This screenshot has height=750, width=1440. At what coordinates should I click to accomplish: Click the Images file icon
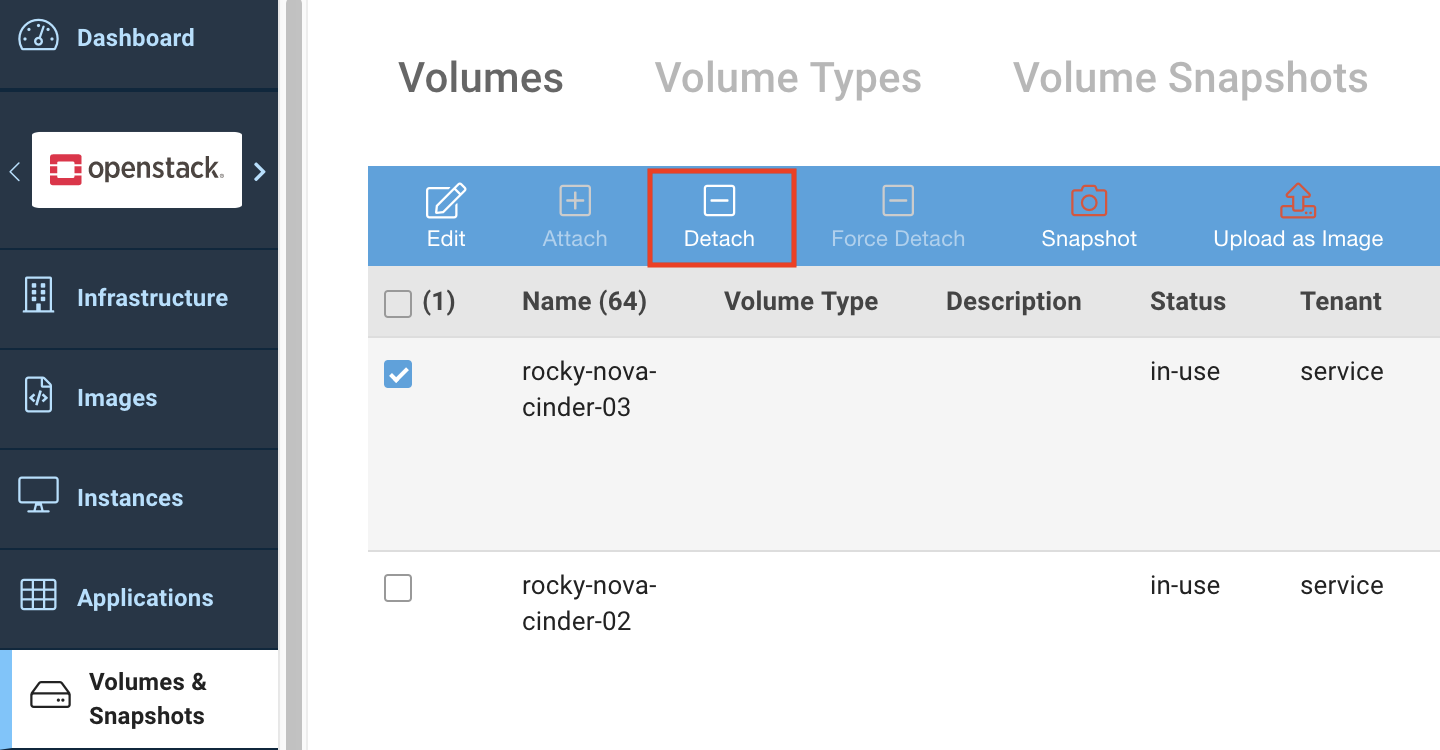(38, 396)
